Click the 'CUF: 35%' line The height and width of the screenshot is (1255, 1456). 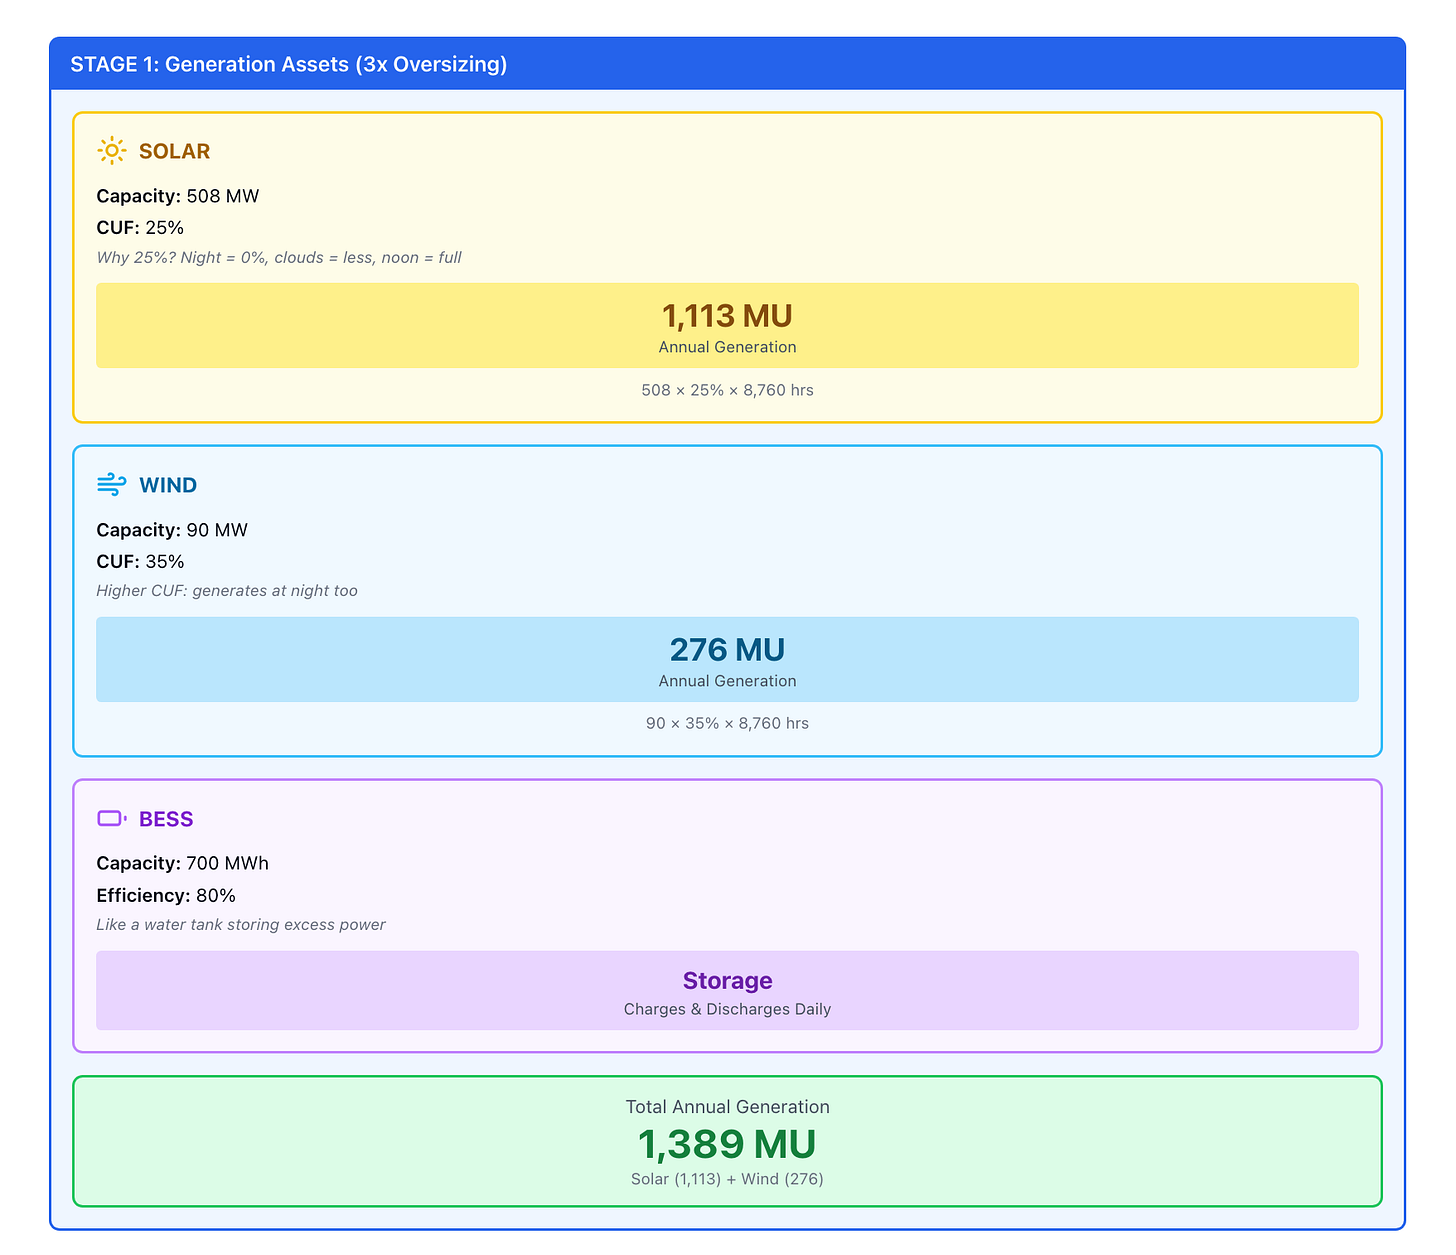coord(140,562)
